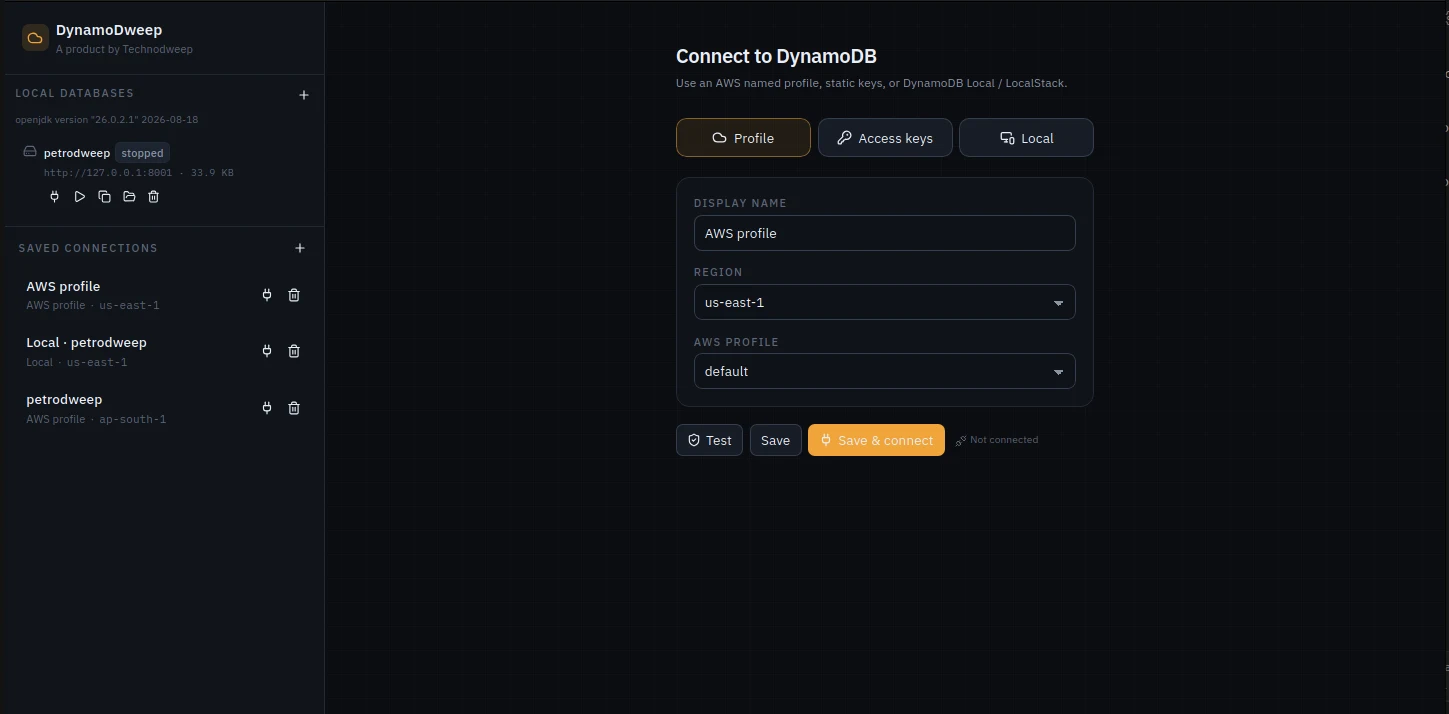Focus the Display Name input field
This screenshot has width=1449, height=714.
tap(884, 233)
